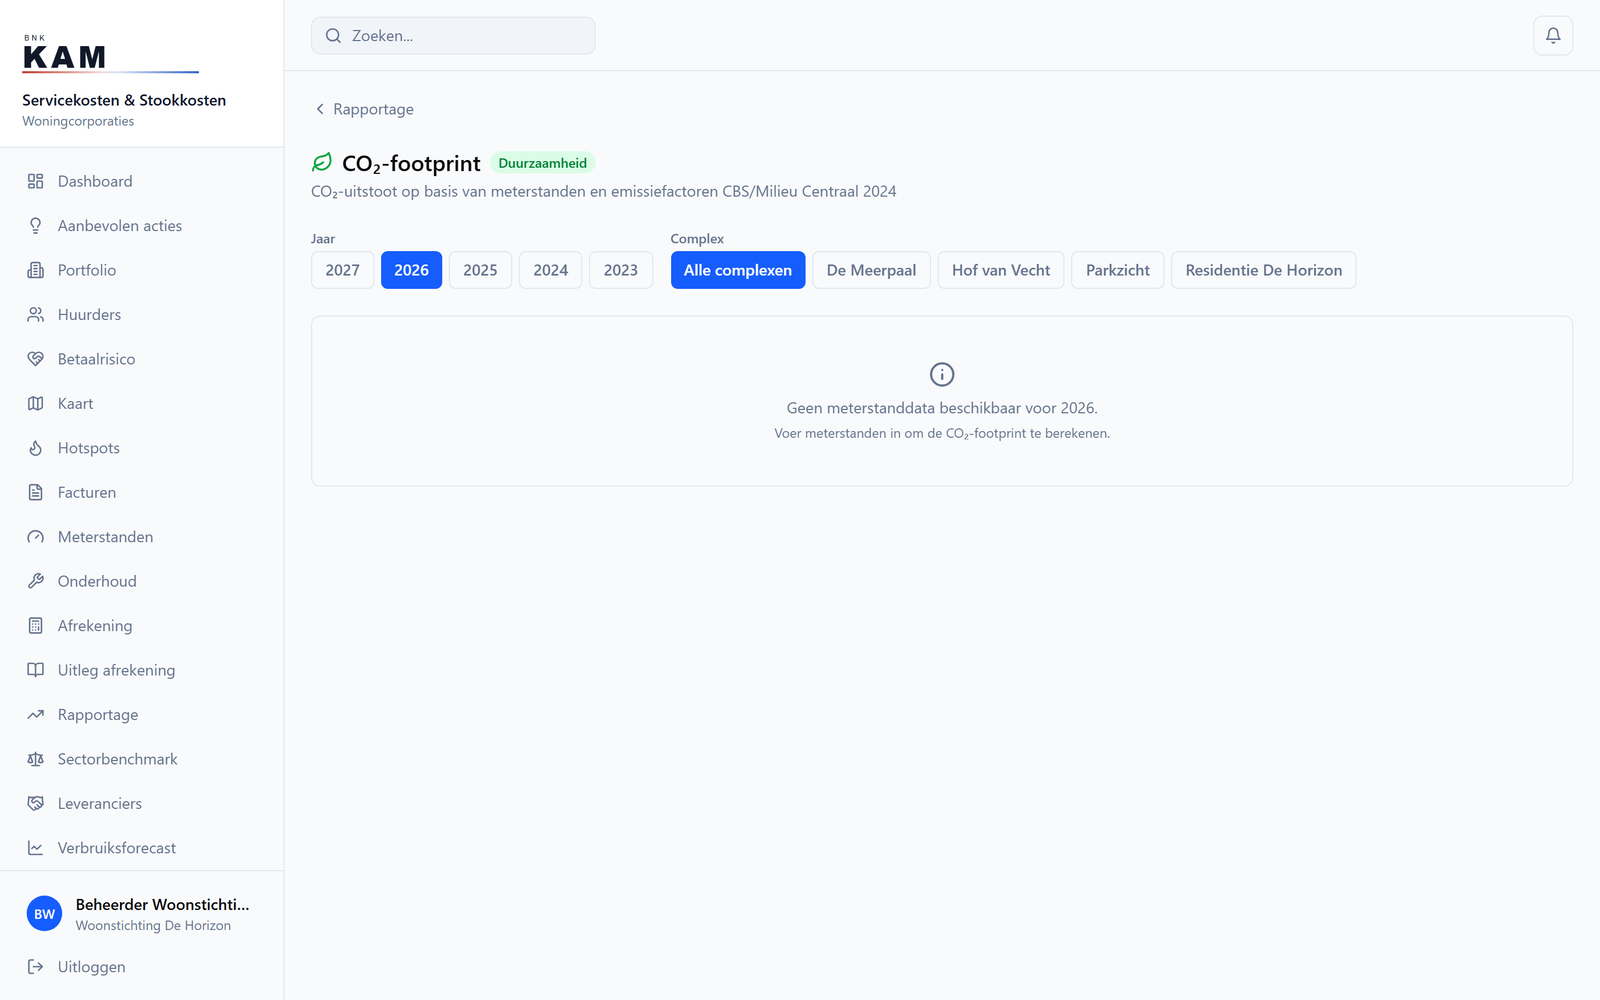This screenshot has height=1000, width=1600.
Task: Click the Hotspots flame icon
Action: click(36, 448)
